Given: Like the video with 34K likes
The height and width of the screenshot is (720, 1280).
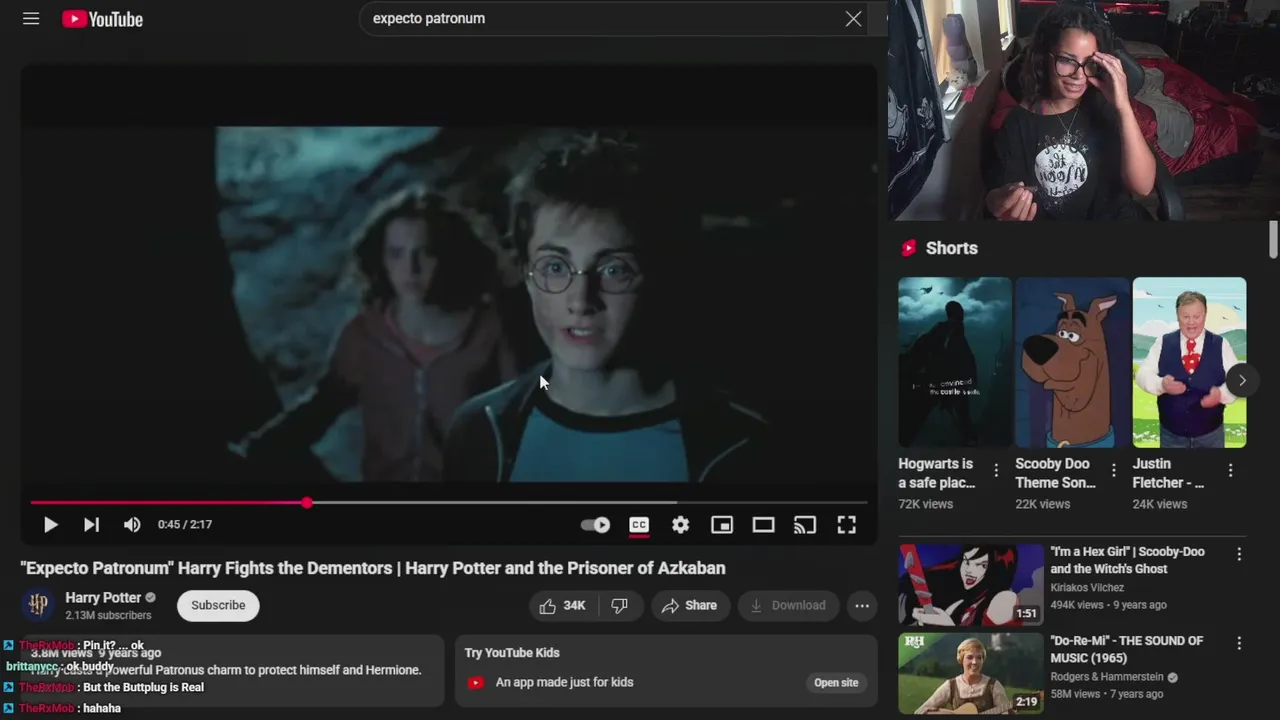Looking at the screenshot, I should pos(563,605).
